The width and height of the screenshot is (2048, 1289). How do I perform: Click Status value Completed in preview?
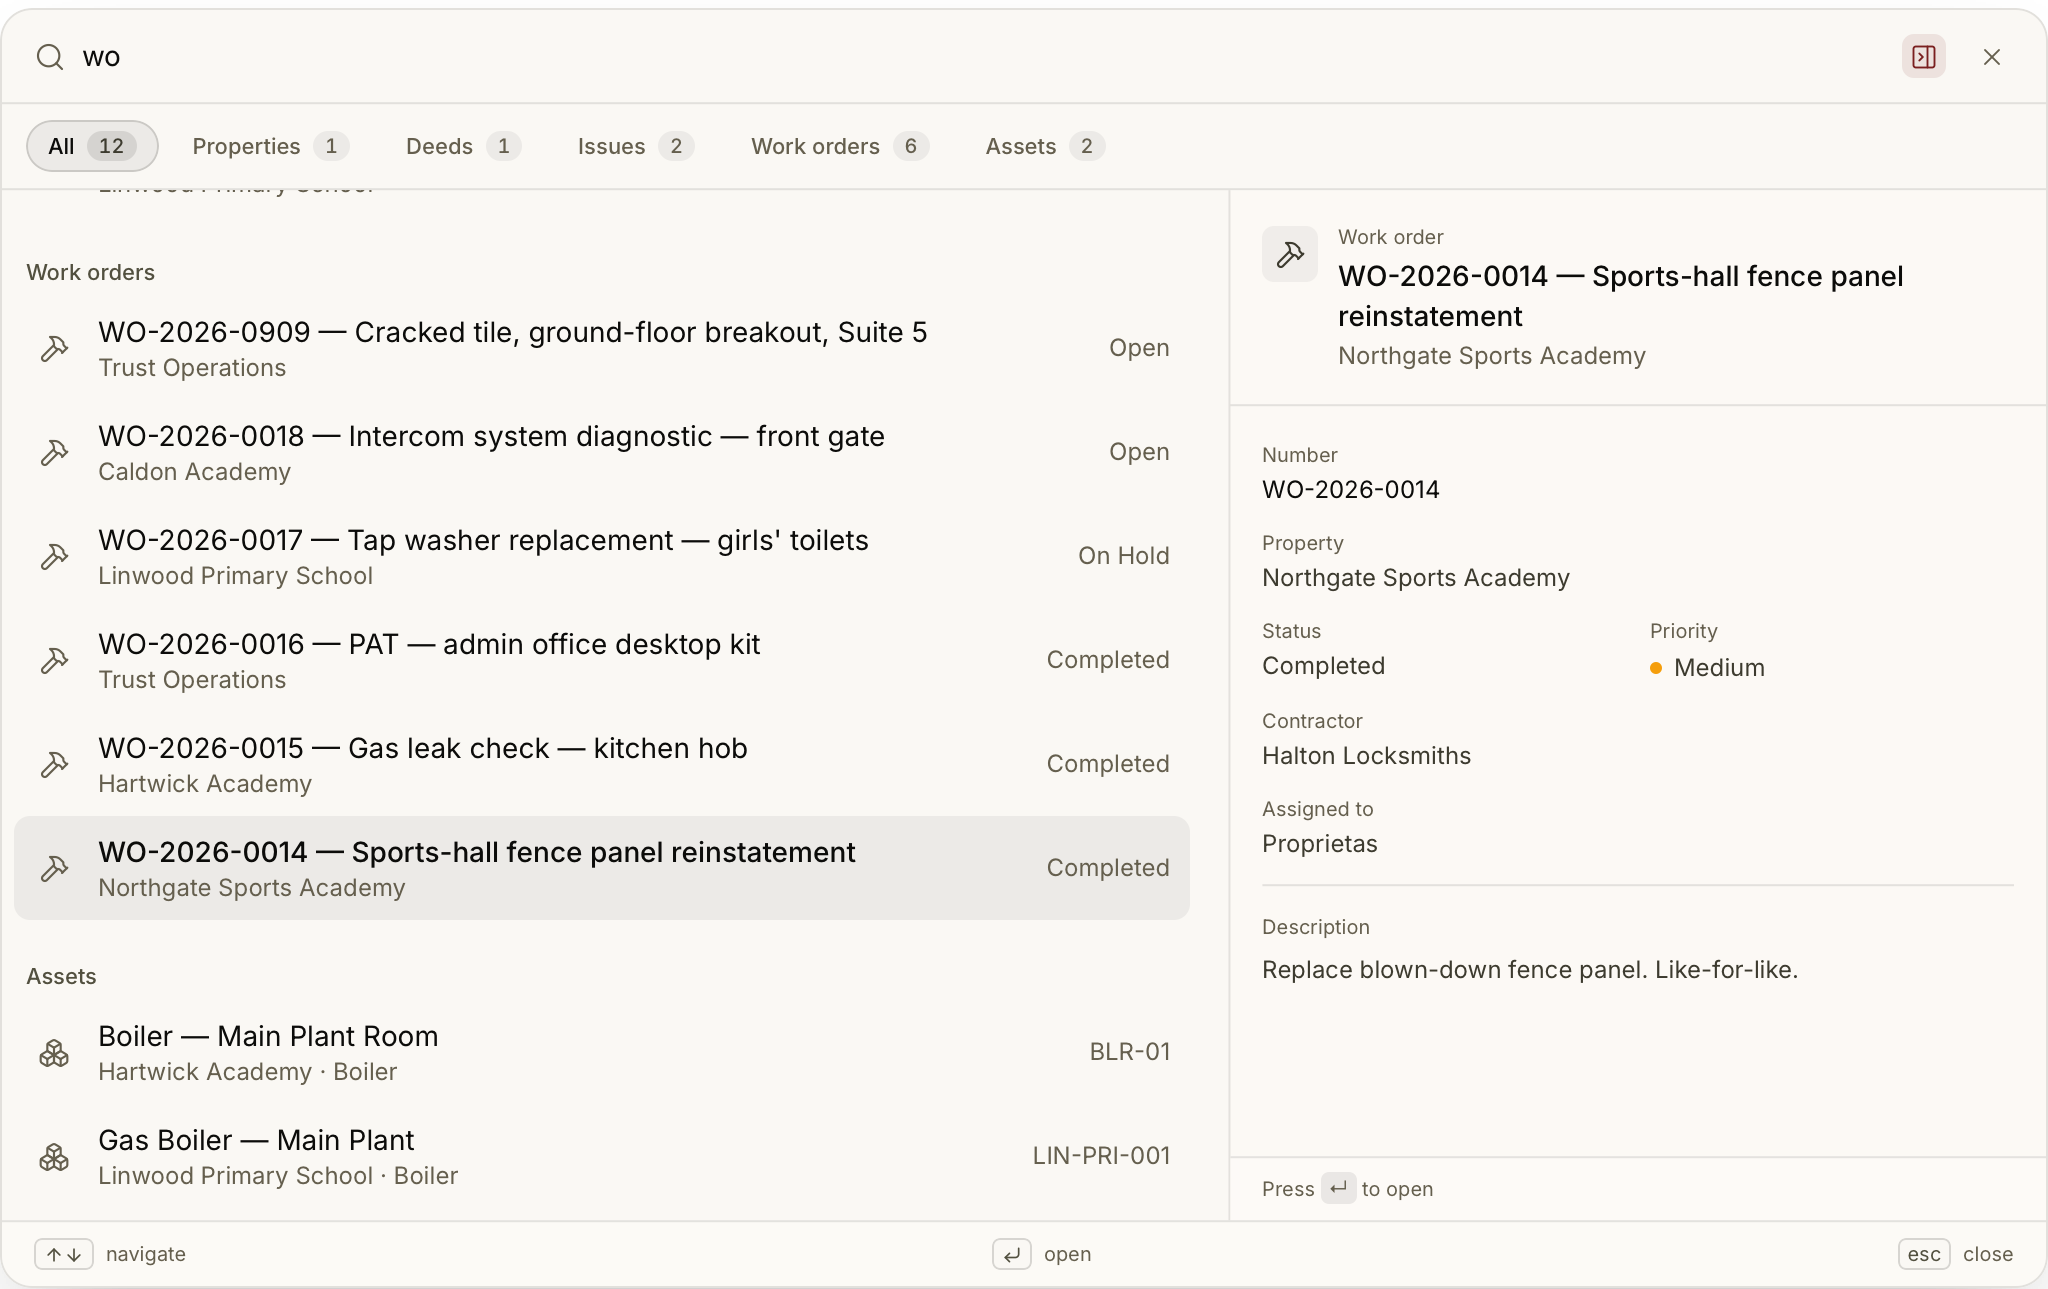(x=1323, y=666)
